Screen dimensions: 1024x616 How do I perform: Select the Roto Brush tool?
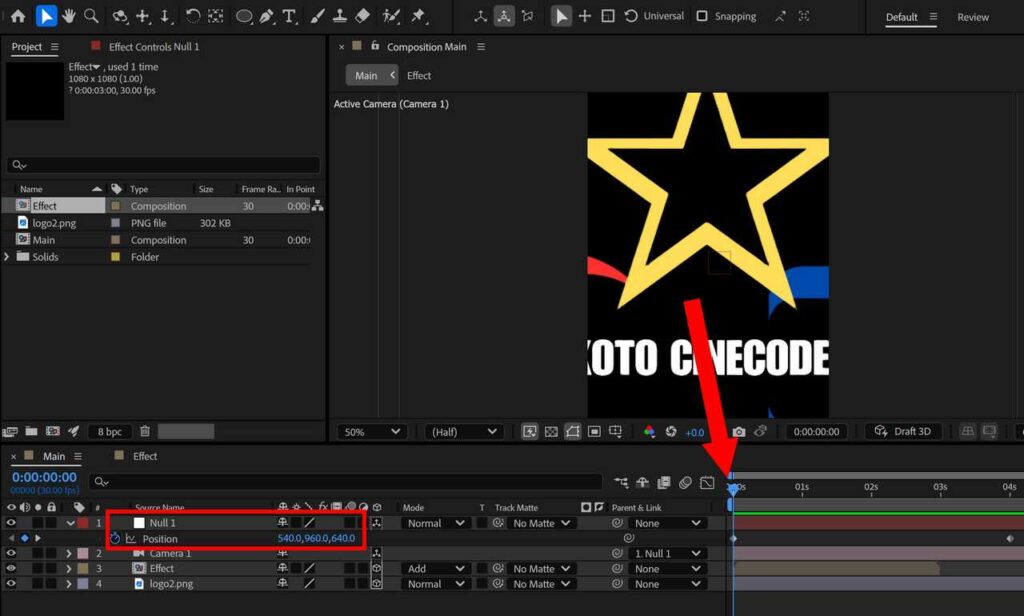tap(391, 16)
